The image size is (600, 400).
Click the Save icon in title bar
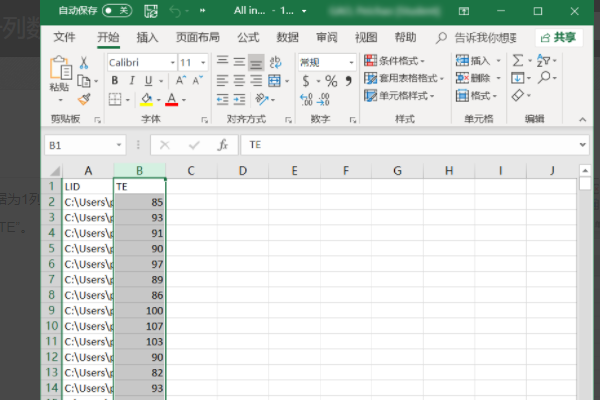point(151,11)
